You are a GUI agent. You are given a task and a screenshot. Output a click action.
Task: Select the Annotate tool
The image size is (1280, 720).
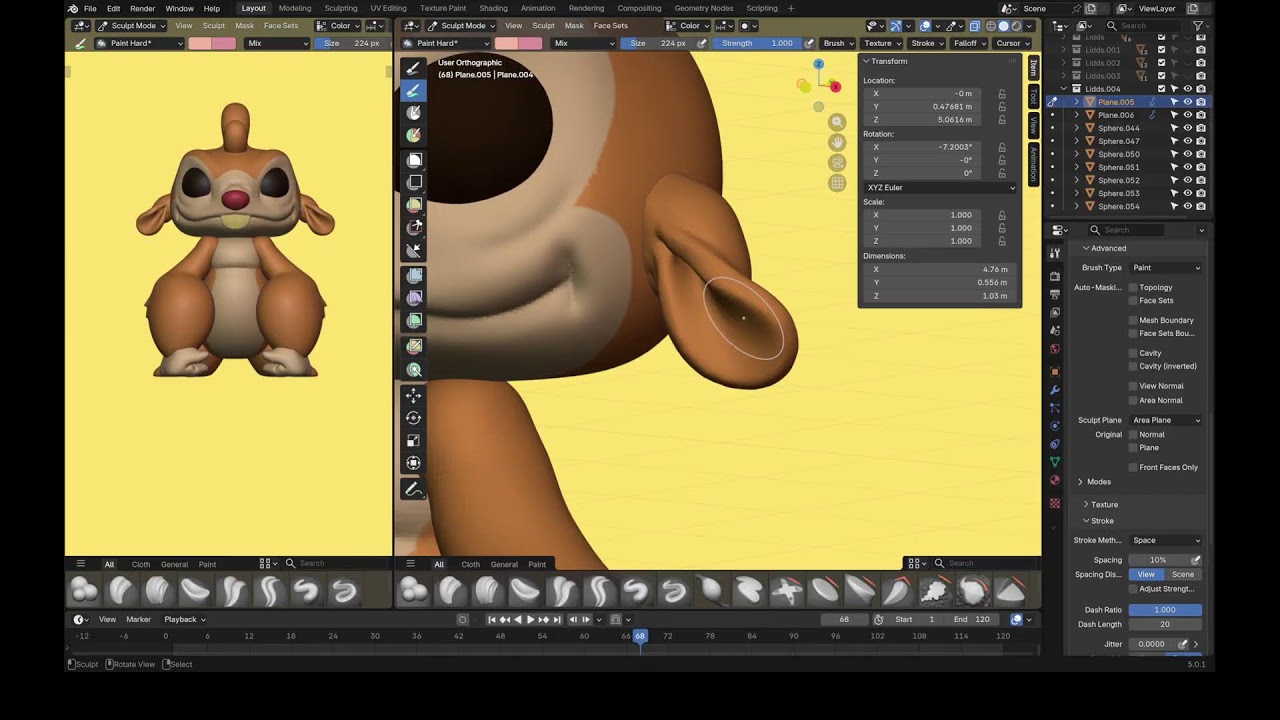(x=413, y=489)
